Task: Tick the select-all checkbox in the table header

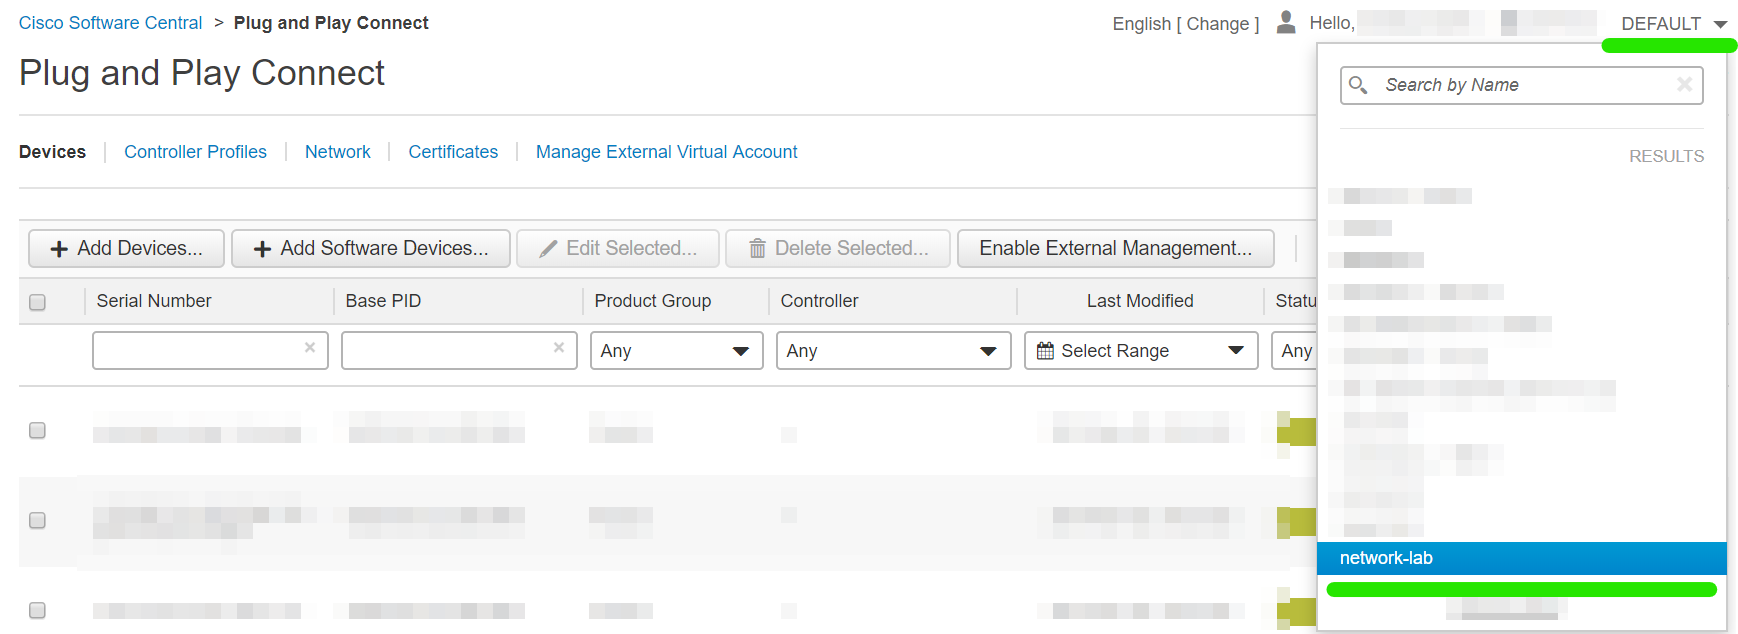Action: [x=37, y=302]
